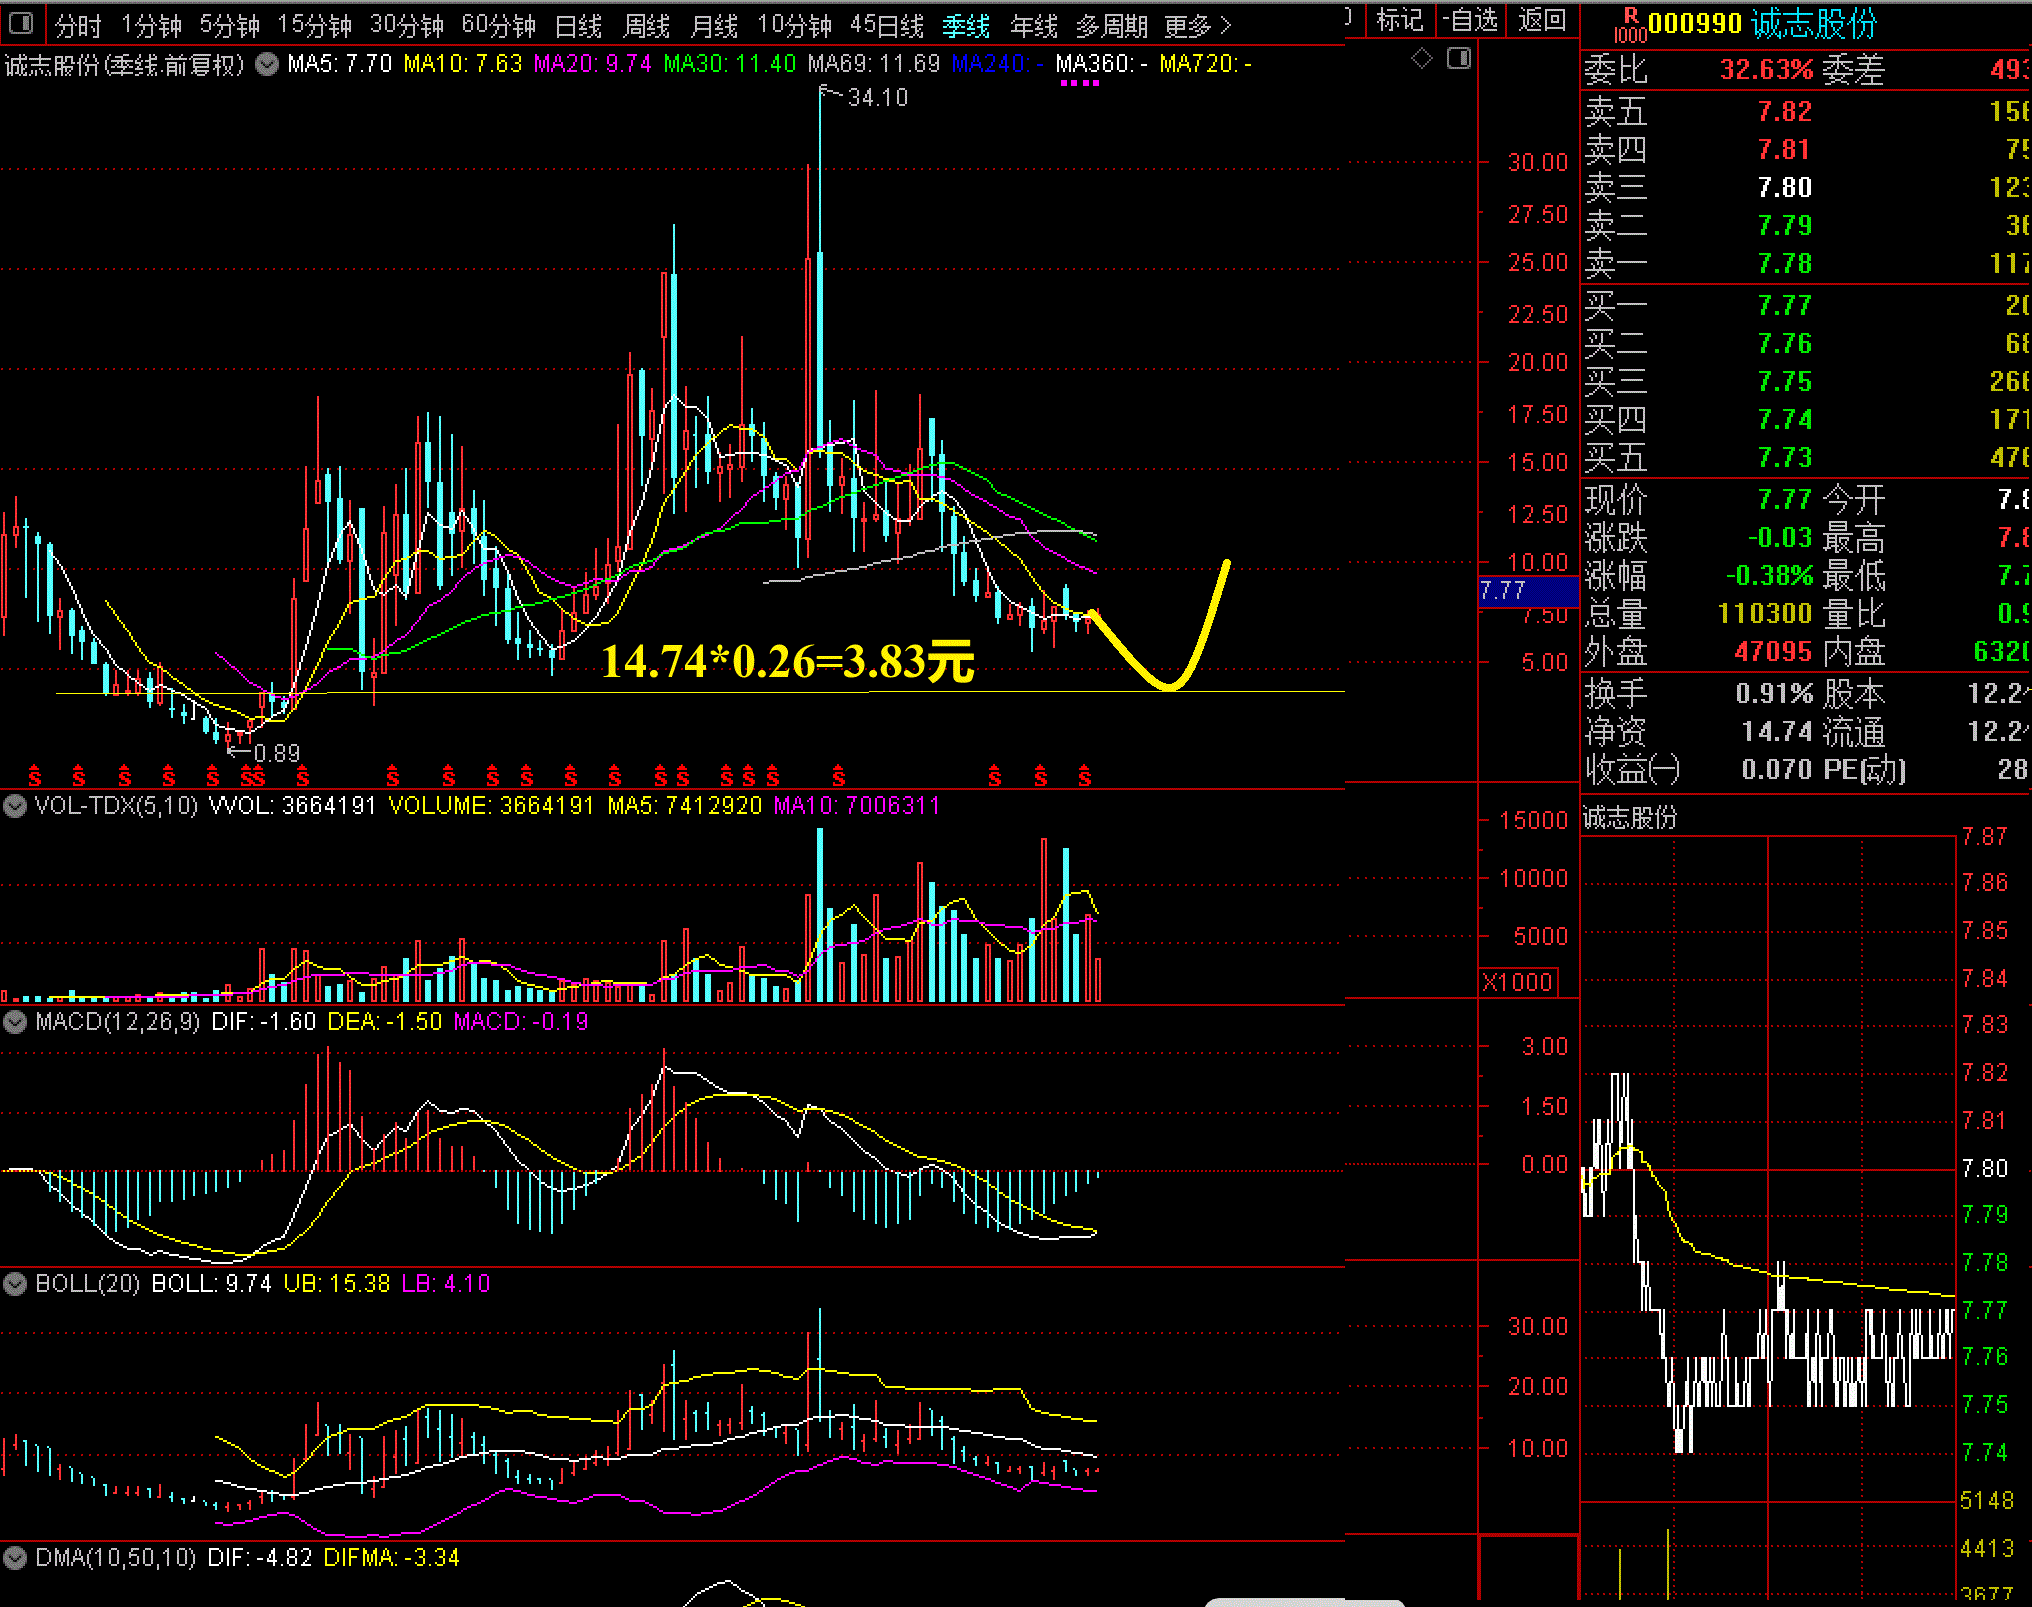Click 卖一 sell price 7.78
The width and height of the screenshot is (2032, 1607).
click(1785, 264)
